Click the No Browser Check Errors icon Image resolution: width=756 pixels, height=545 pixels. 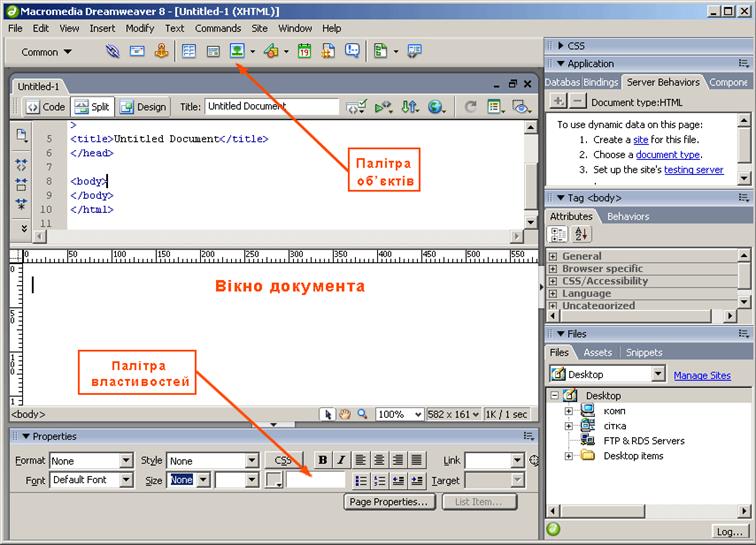click(x=356, y=107)
